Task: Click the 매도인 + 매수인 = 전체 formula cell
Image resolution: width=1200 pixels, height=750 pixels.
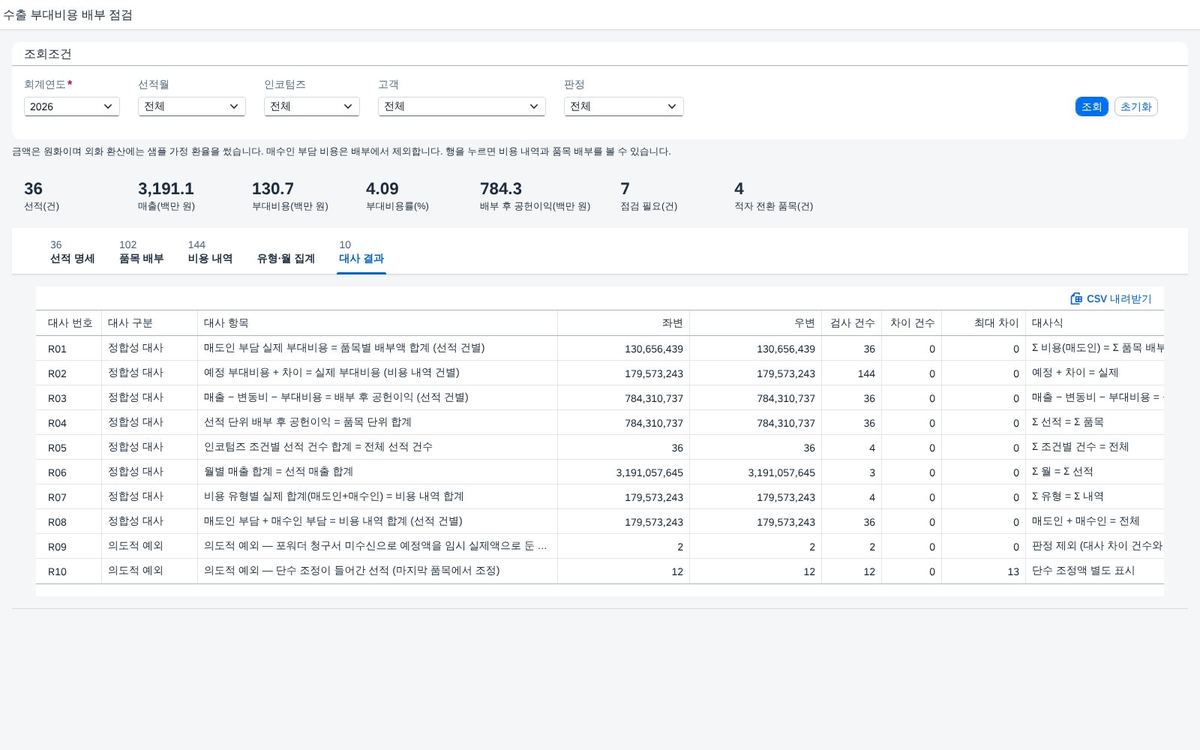Action: click(x=1095, y=521)
